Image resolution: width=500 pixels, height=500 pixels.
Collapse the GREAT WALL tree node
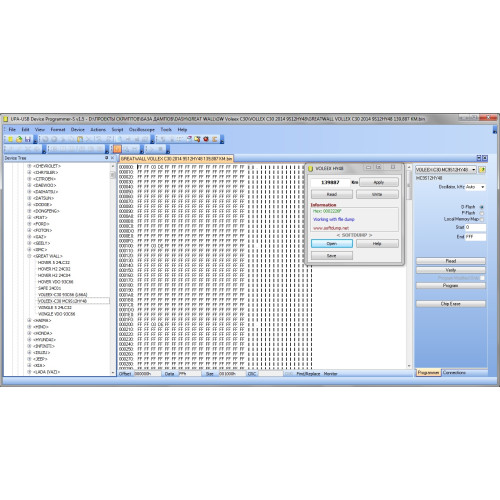click(x=29, y=256)
